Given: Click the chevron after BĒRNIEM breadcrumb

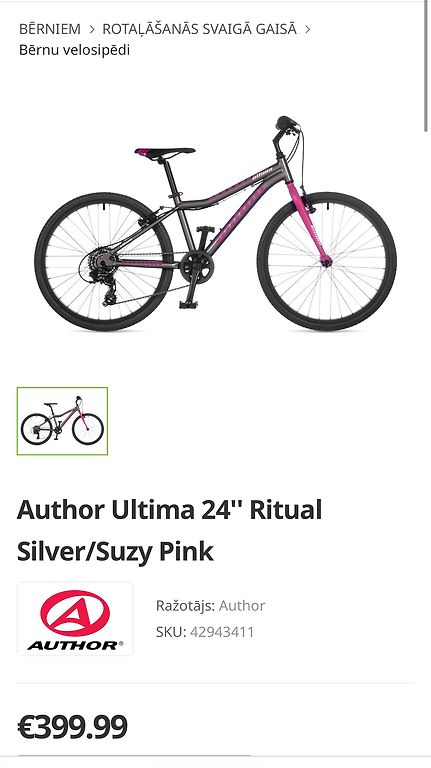Looking at the screenshot, I should [x=92, y=29].
